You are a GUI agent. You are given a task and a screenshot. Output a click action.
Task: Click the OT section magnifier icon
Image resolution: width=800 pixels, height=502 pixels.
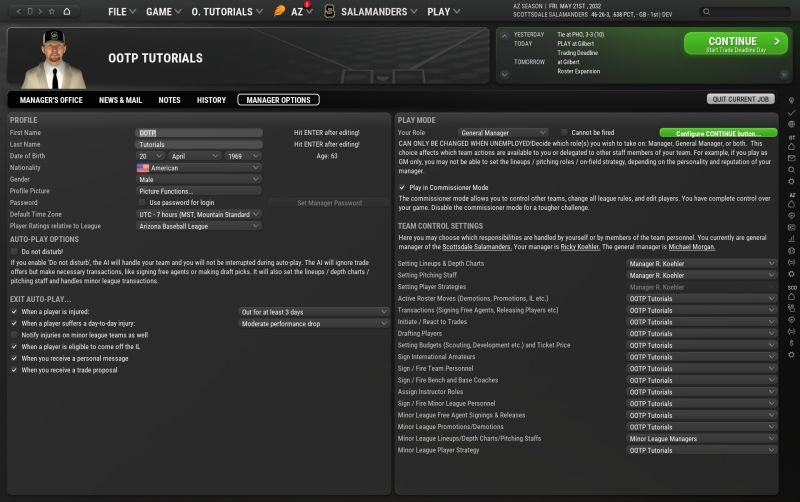click(x=791, y=170)
